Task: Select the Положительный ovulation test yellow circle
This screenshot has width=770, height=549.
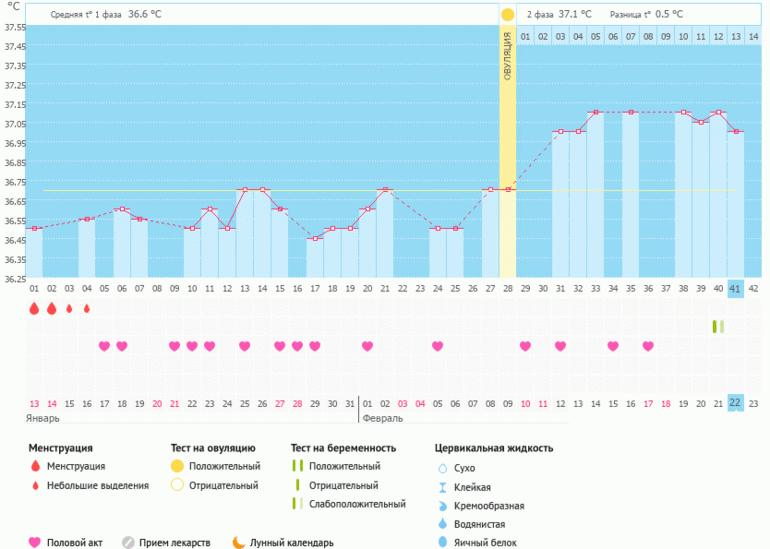Action: [177, 466]
